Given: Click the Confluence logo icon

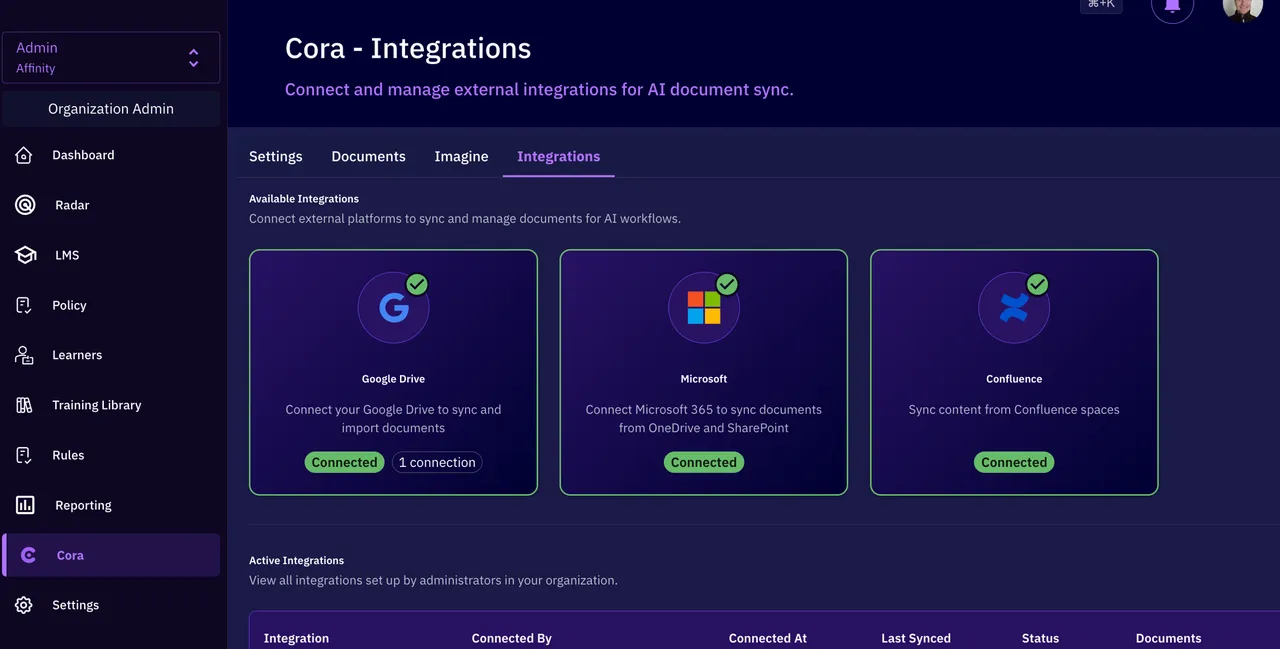Looking at the screenshot, I should 1014,307.
